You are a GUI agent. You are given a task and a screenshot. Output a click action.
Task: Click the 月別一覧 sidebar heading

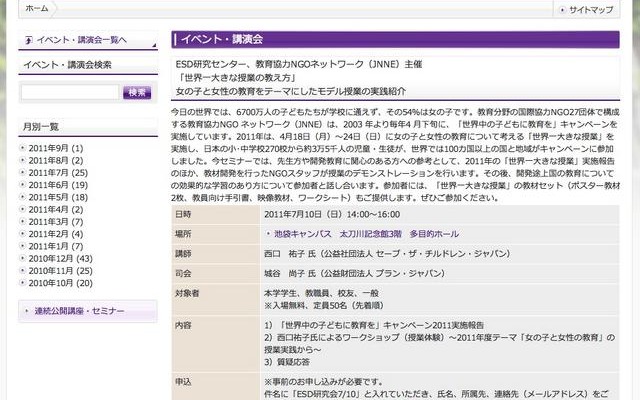point(41,127)
